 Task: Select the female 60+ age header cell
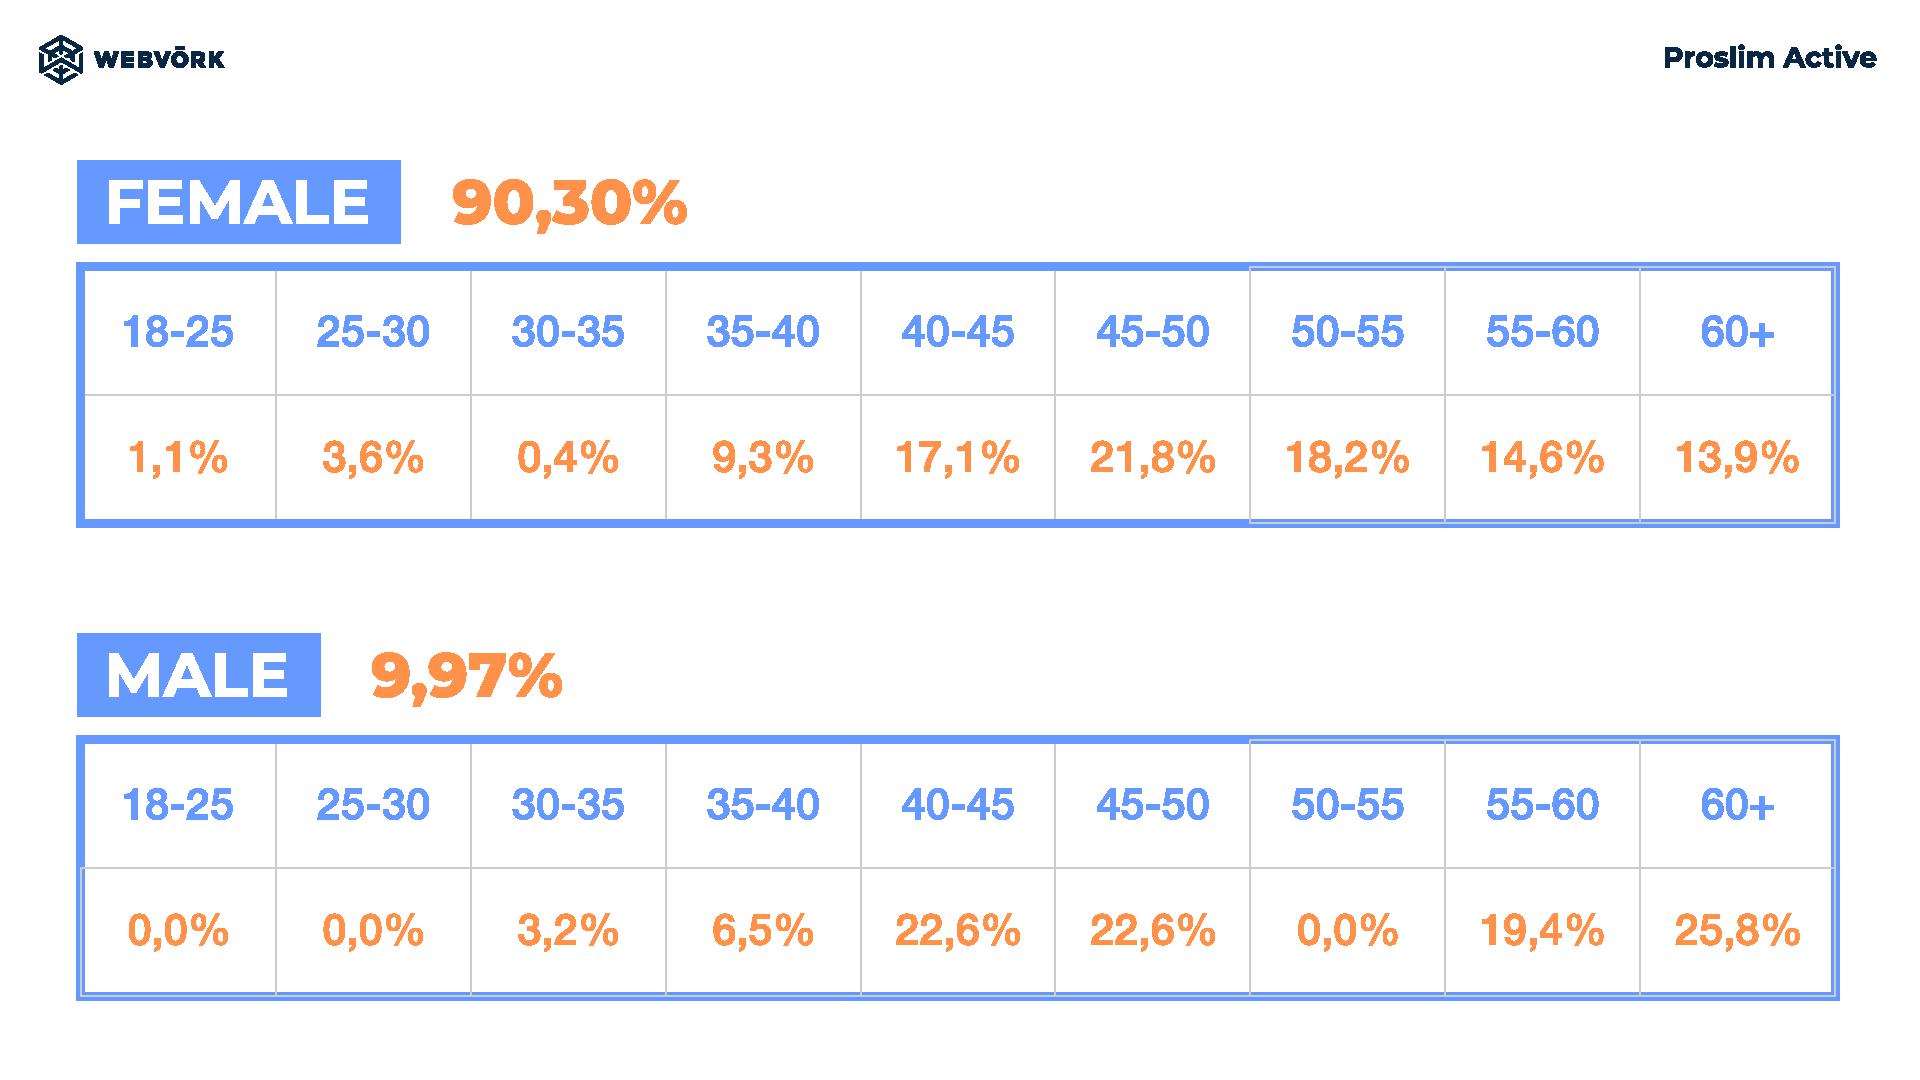click(1737, 332)
